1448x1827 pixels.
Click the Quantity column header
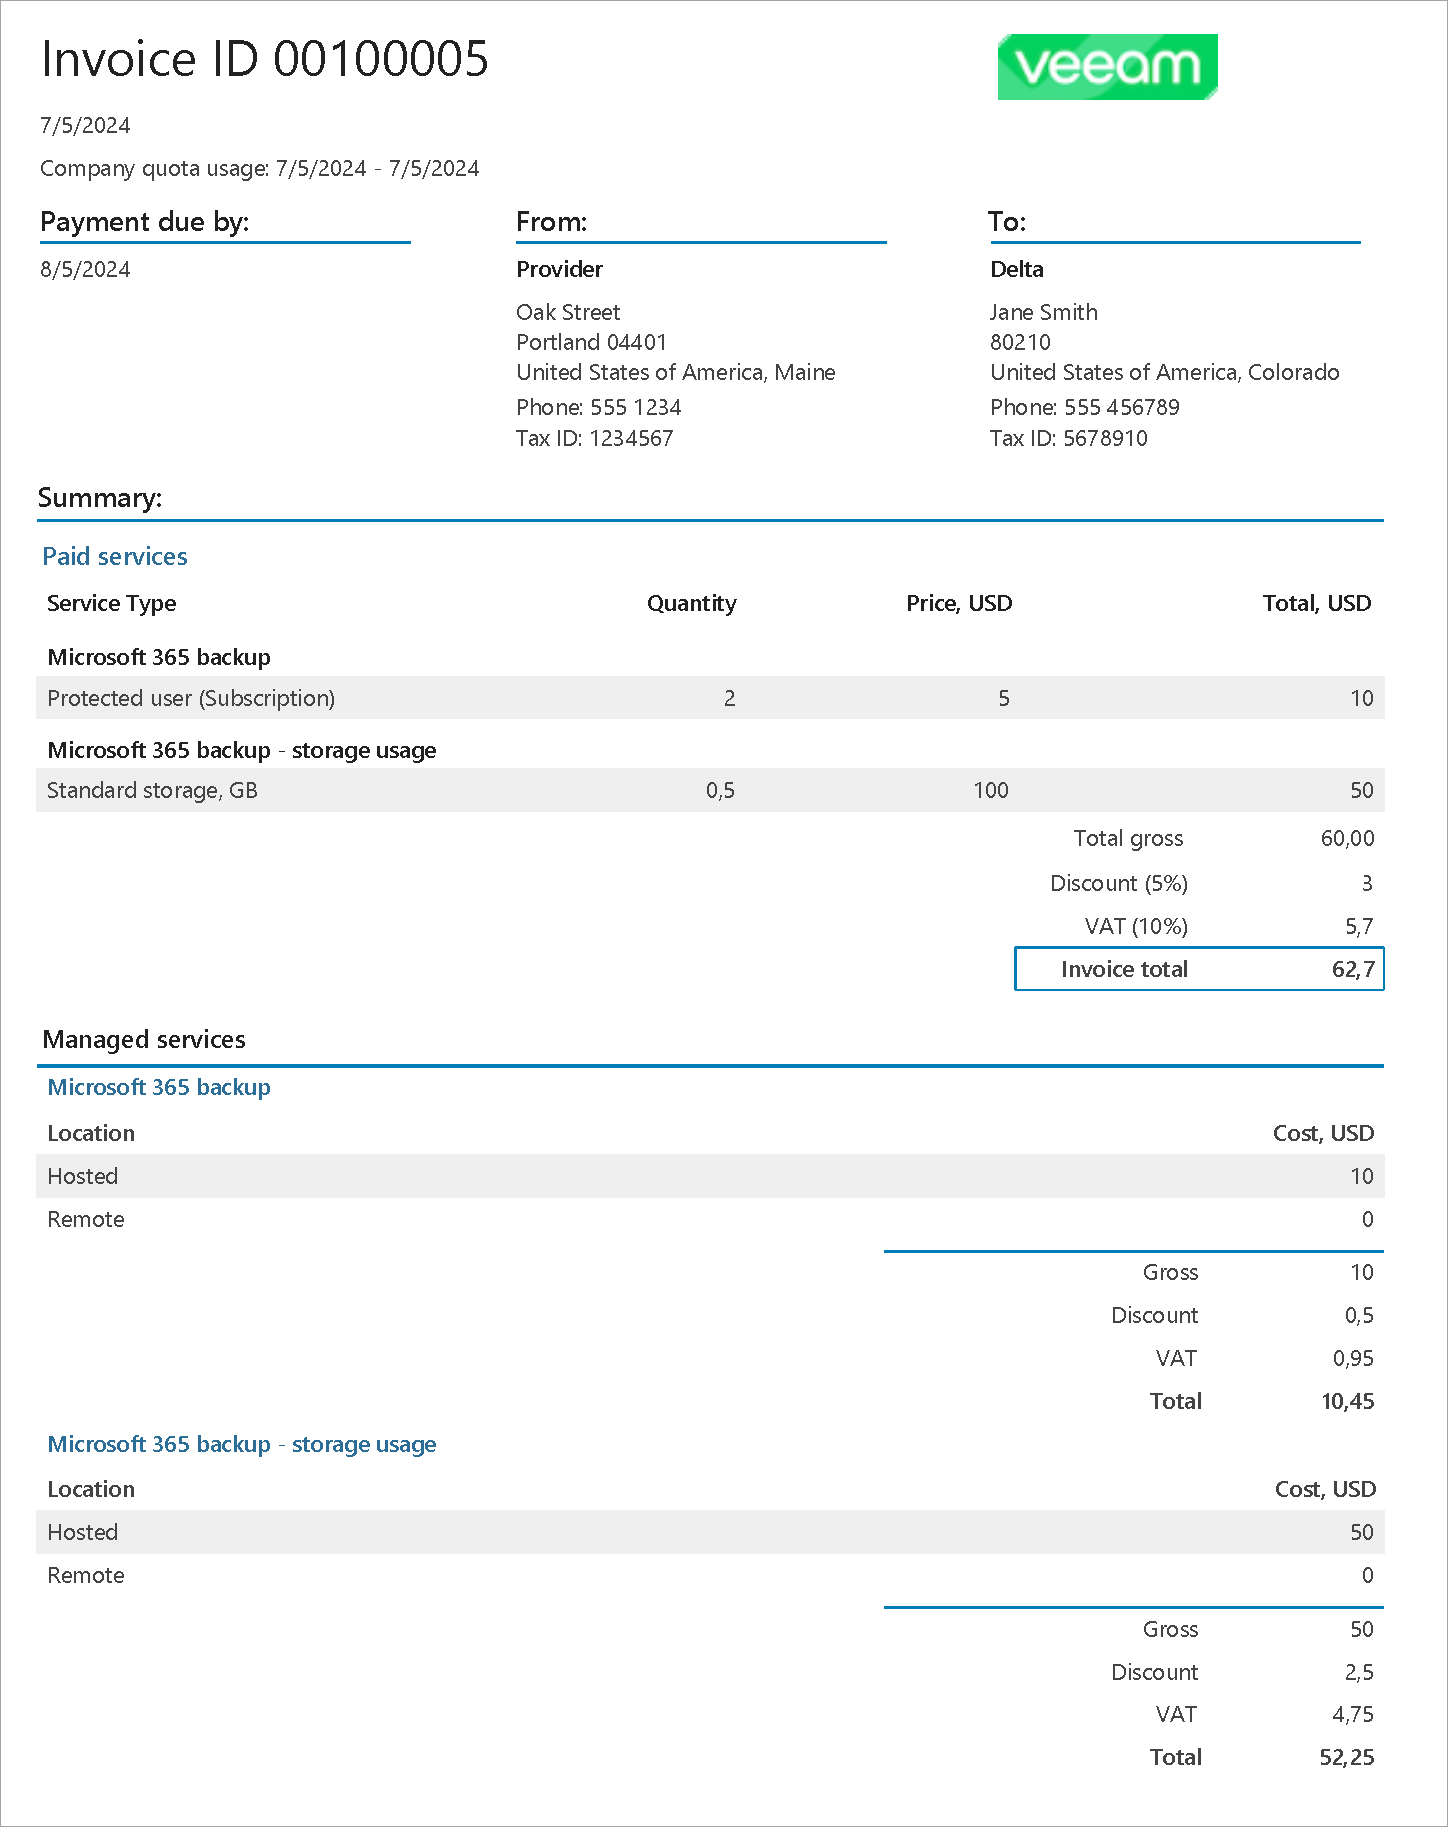coord(691,603)
